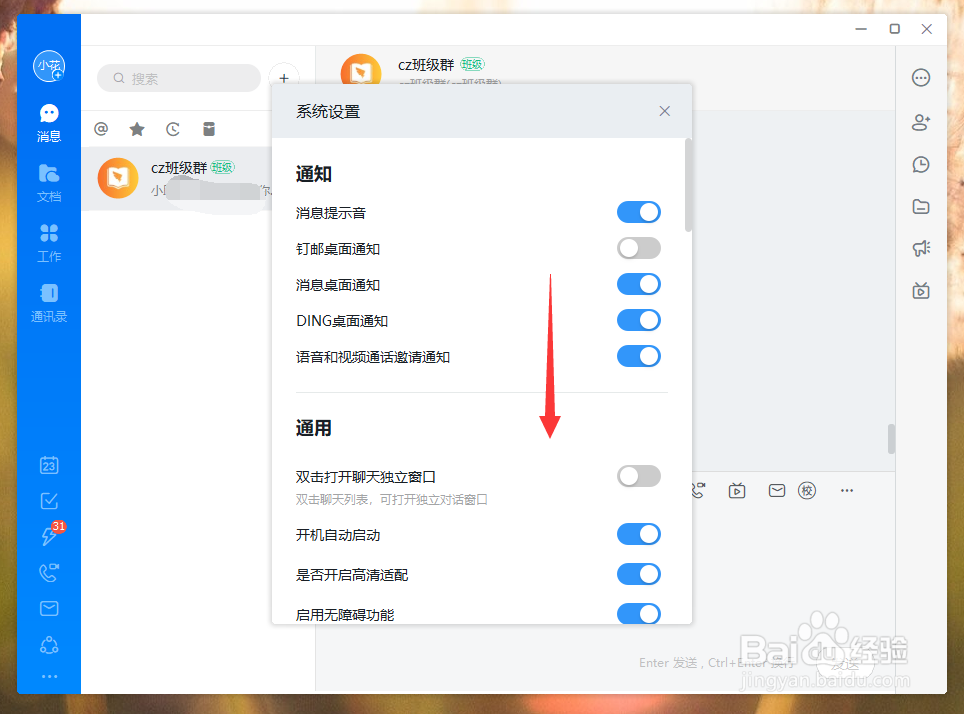Click the chat area scrollbar thumb
The image size is (964, 714).
[x=891, y=439]
